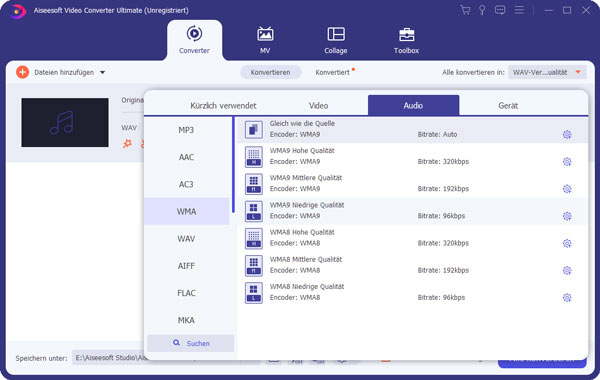600x380 pixels.
Task: Click the Suchen search button
Action: (191, 343)
